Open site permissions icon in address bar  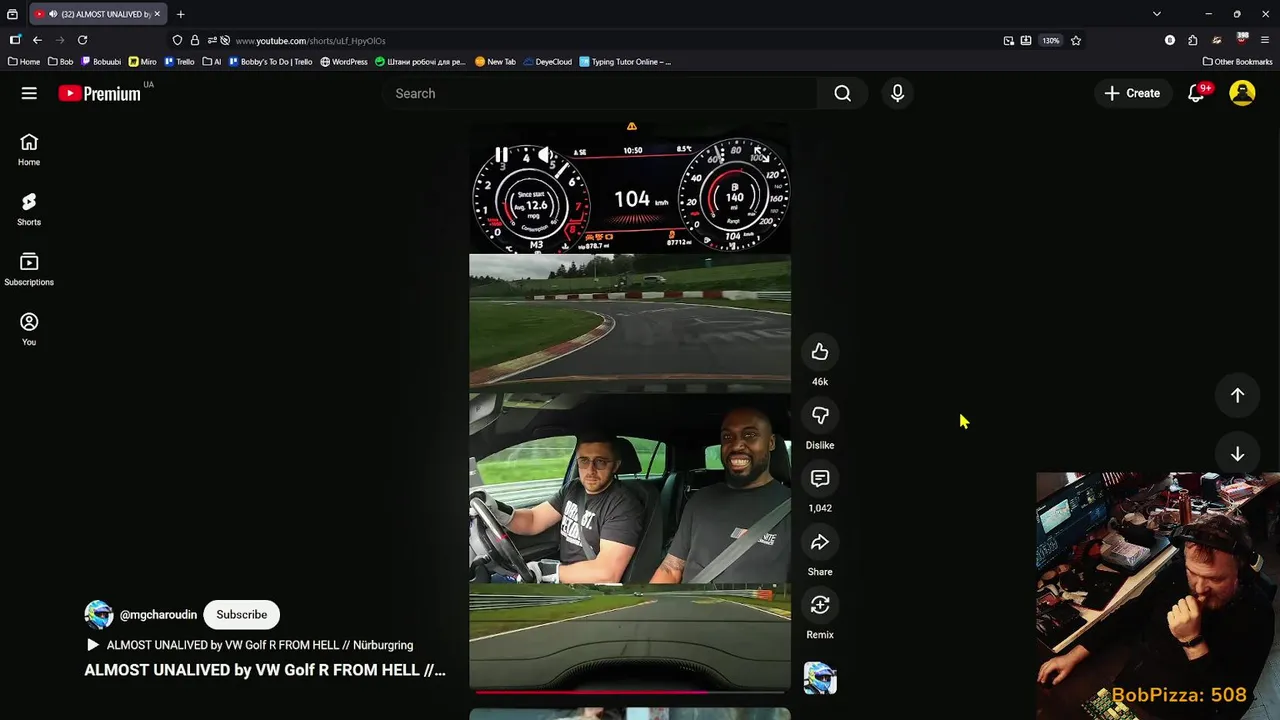(x=211, y=40)
